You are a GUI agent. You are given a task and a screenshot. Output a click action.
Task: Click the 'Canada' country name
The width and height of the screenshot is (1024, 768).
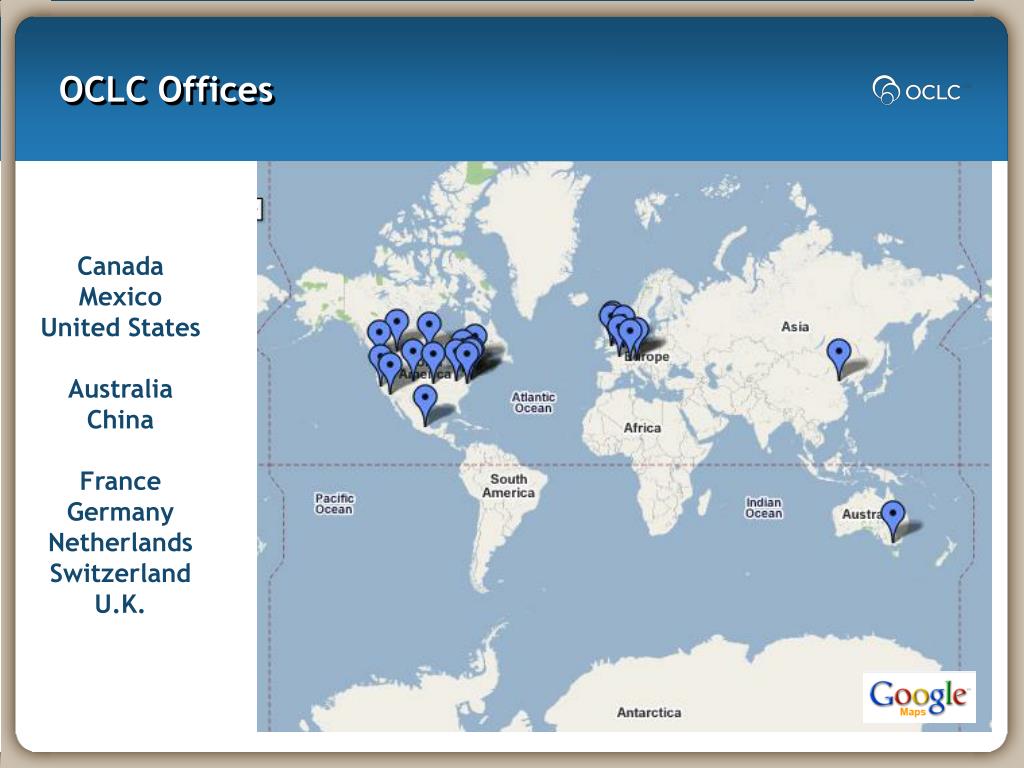(120, 266)
